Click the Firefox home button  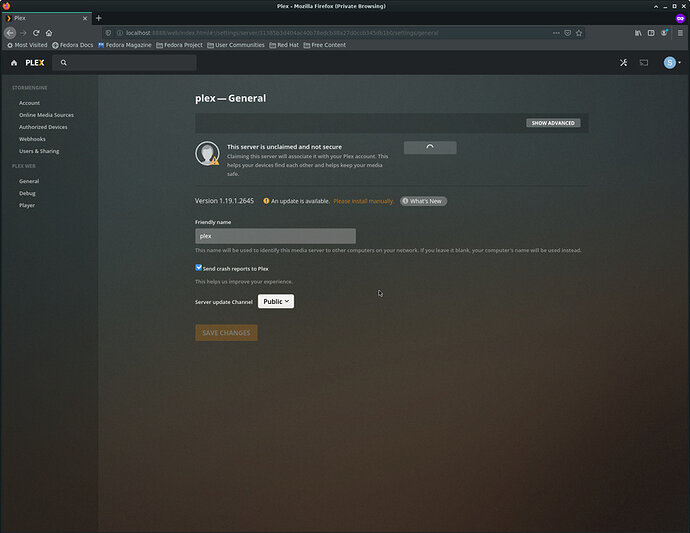49,33
